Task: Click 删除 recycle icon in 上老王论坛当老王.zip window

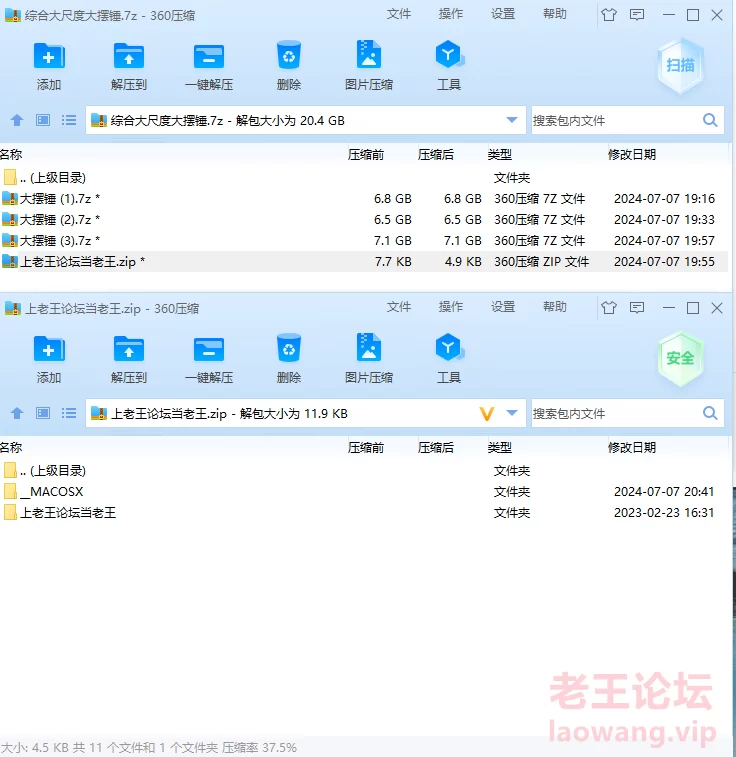Action: (x=289, y=348)
